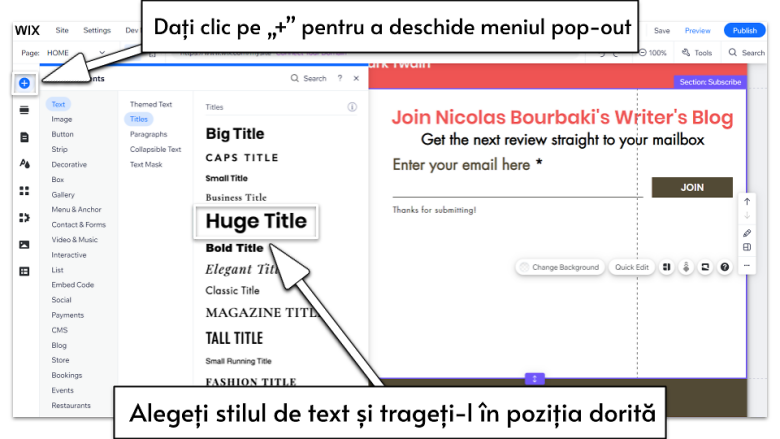Open the Media sidebar icon
Image resolution: width=780 pixels, height=439 pixels.
pos(24,244)
